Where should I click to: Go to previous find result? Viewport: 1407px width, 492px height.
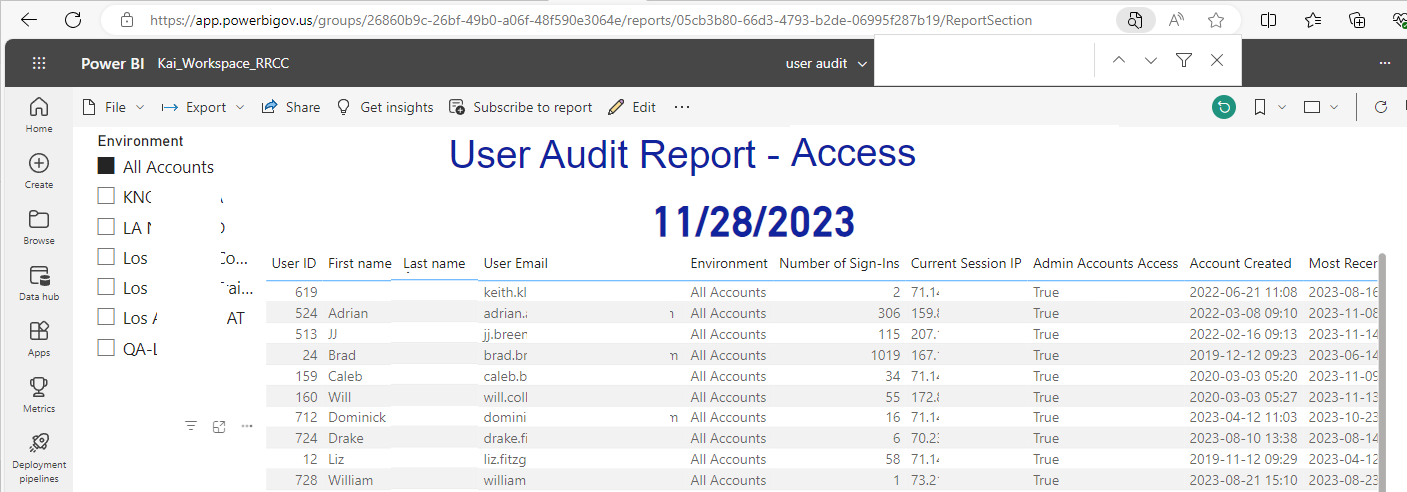click(x=1119, y=61)
